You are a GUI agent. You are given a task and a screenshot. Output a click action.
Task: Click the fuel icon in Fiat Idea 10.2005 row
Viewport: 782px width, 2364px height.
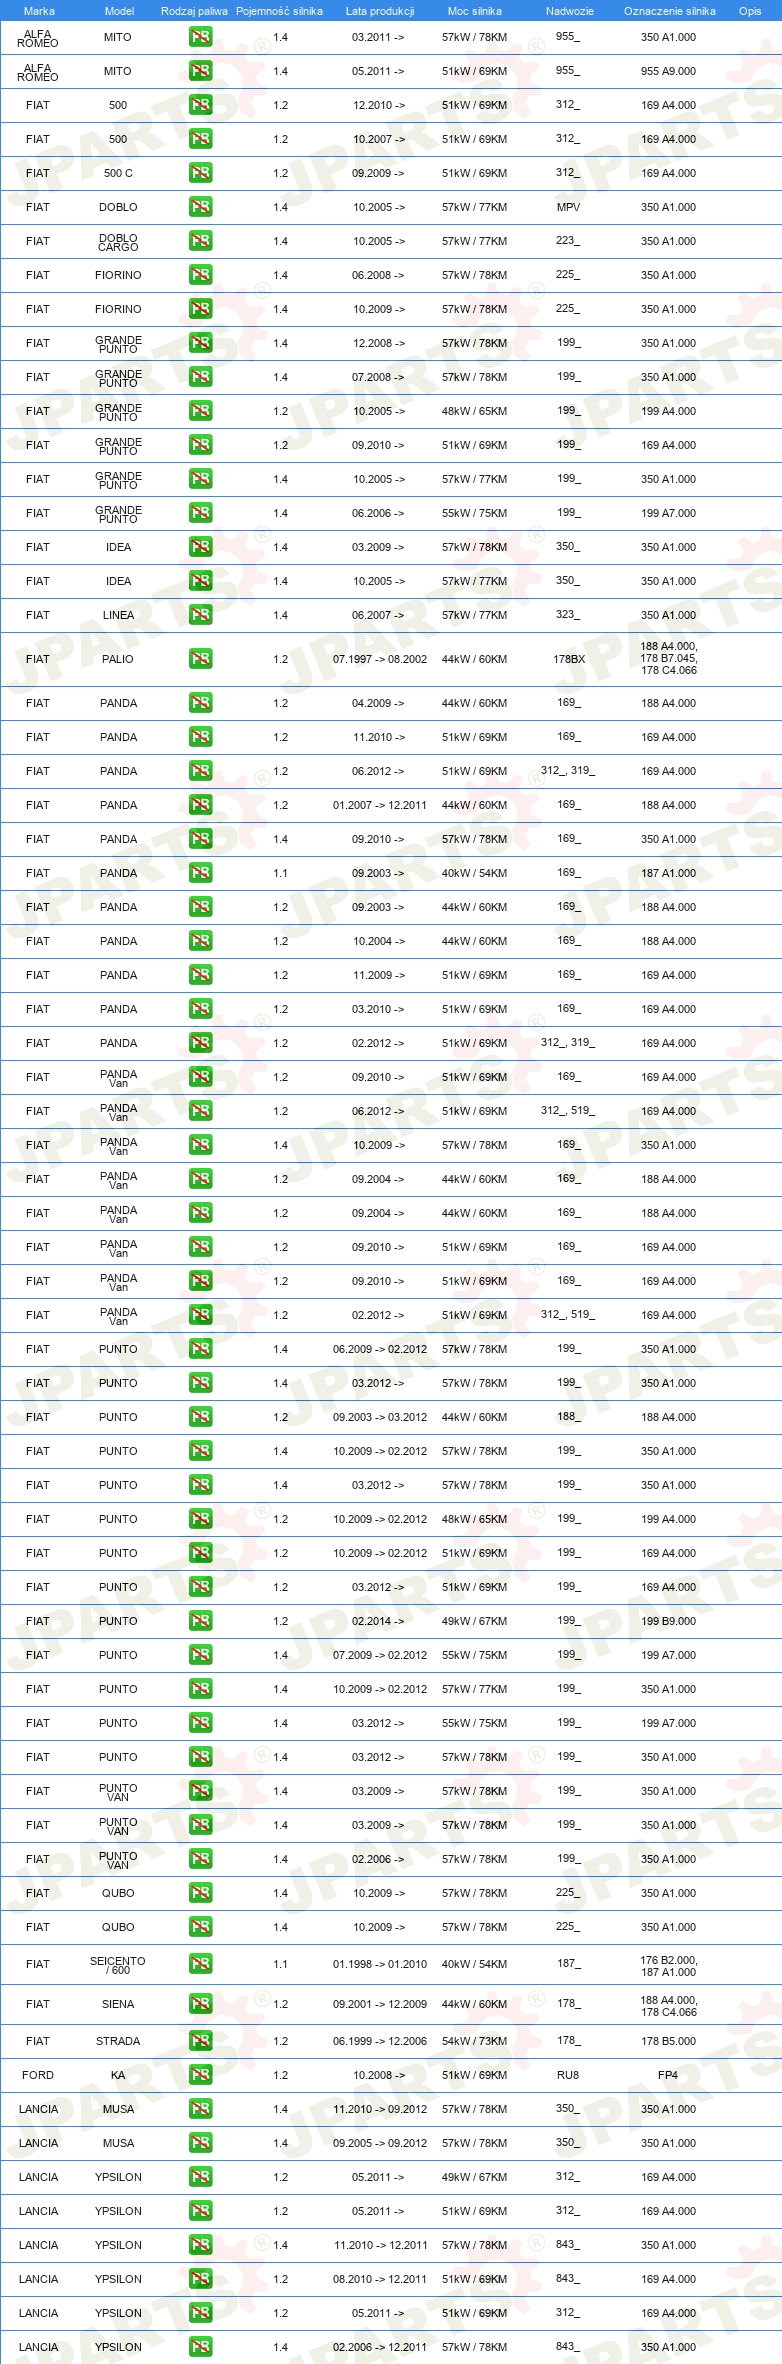tap(200, 581)
